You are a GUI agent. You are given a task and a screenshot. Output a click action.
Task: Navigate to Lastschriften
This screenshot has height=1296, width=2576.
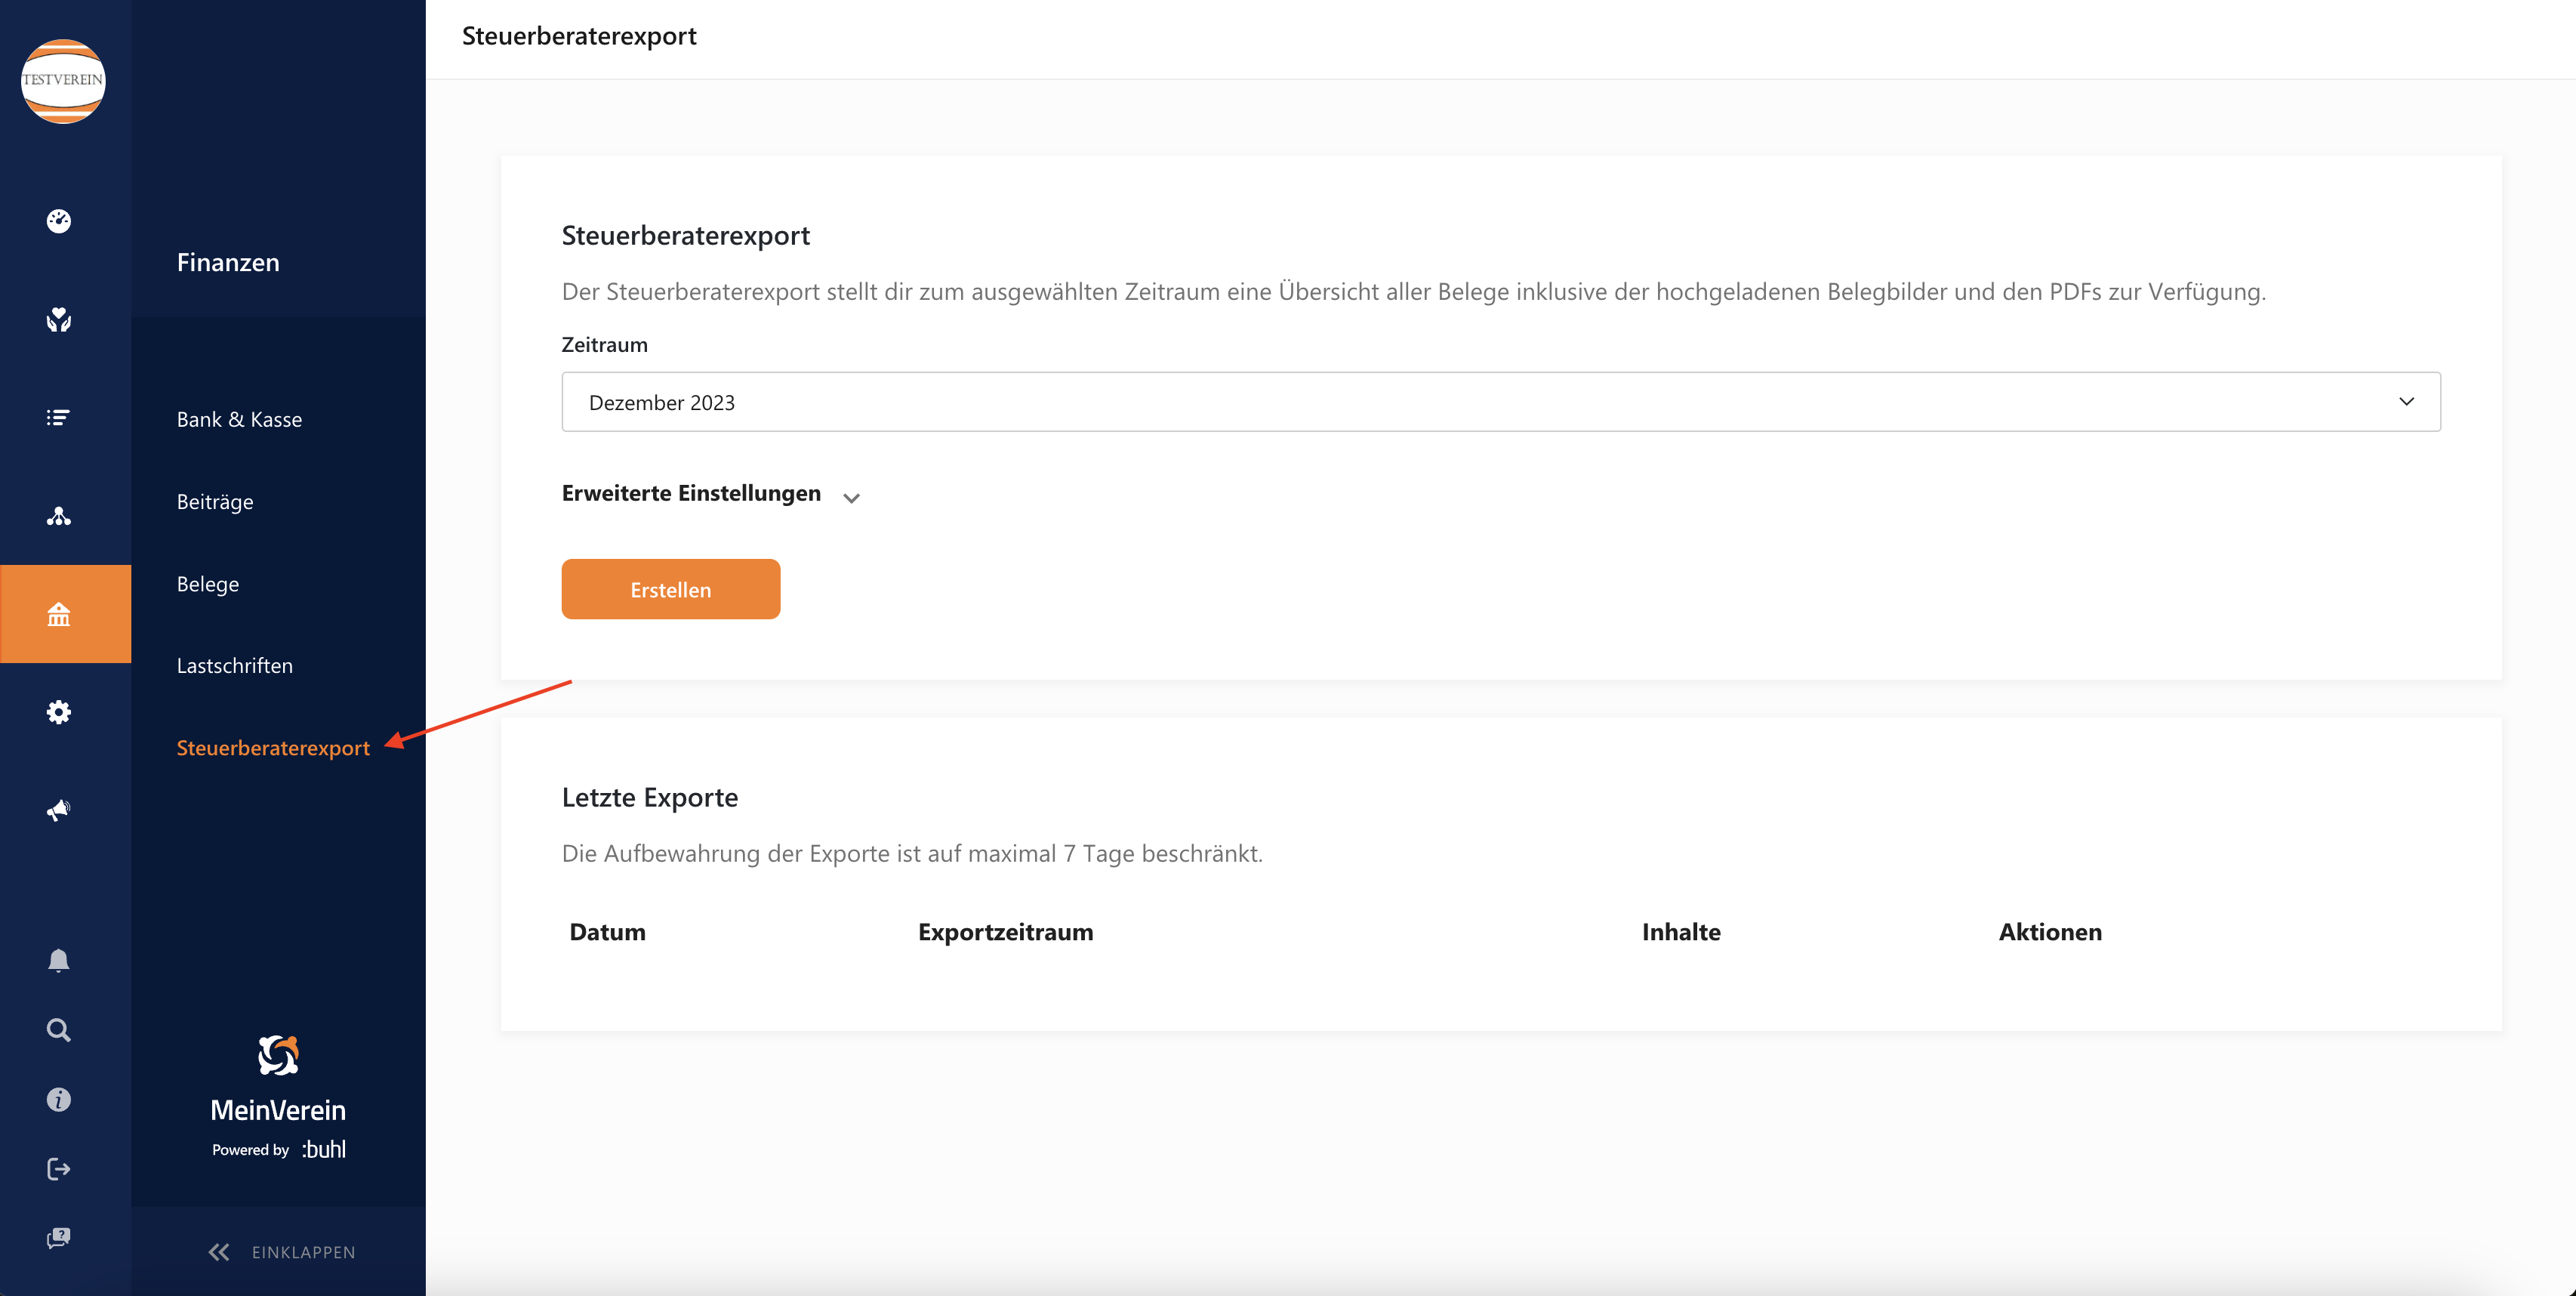235,666
